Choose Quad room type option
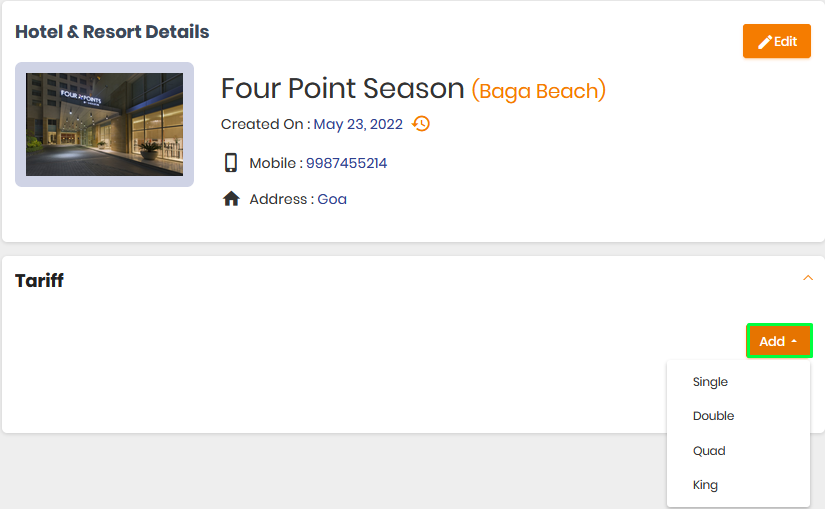Viewport: 825px width, 509px height. [709, 451]
